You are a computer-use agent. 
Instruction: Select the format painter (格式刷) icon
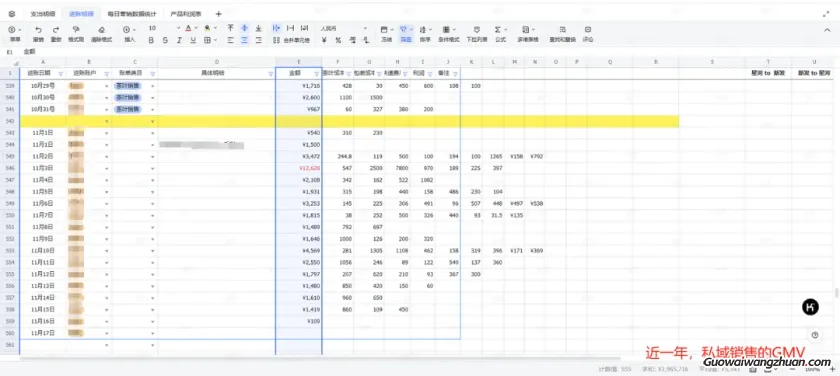[x=76, y=30]
